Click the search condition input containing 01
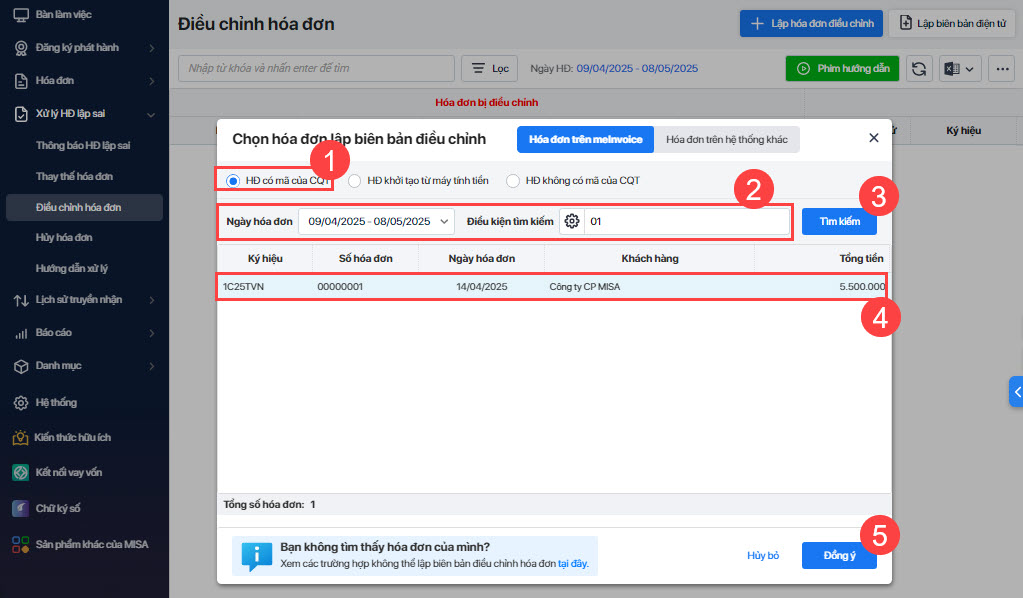This screenshot has width=1023, height=598. 686,221
